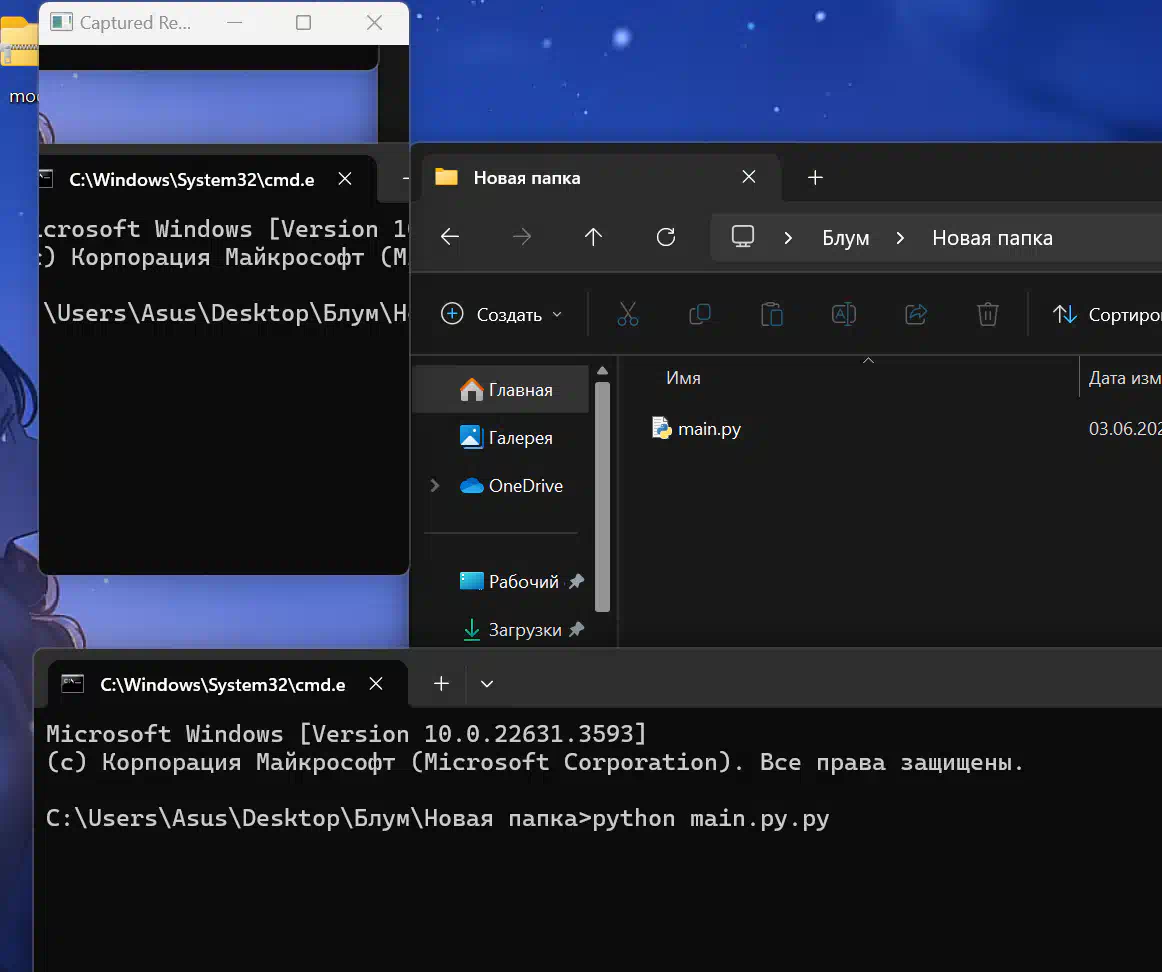
Task: Click the Cut scissors icon in Explorer toolbar
Action: pos(628,314)
